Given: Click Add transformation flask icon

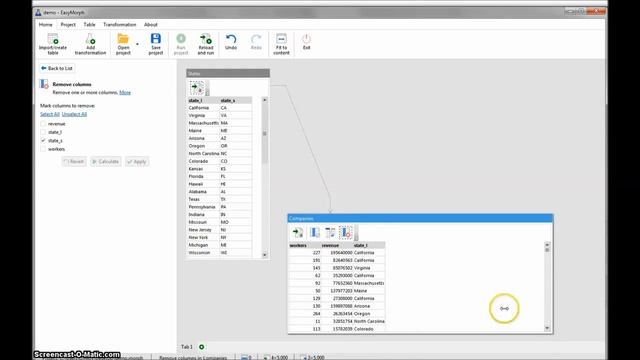Looking at the screenshot, I should [90, 39].
